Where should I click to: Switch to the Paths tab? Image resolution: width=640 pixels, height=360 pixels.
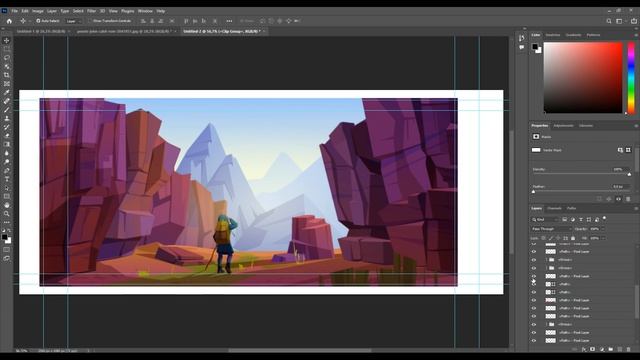(571, 208)
